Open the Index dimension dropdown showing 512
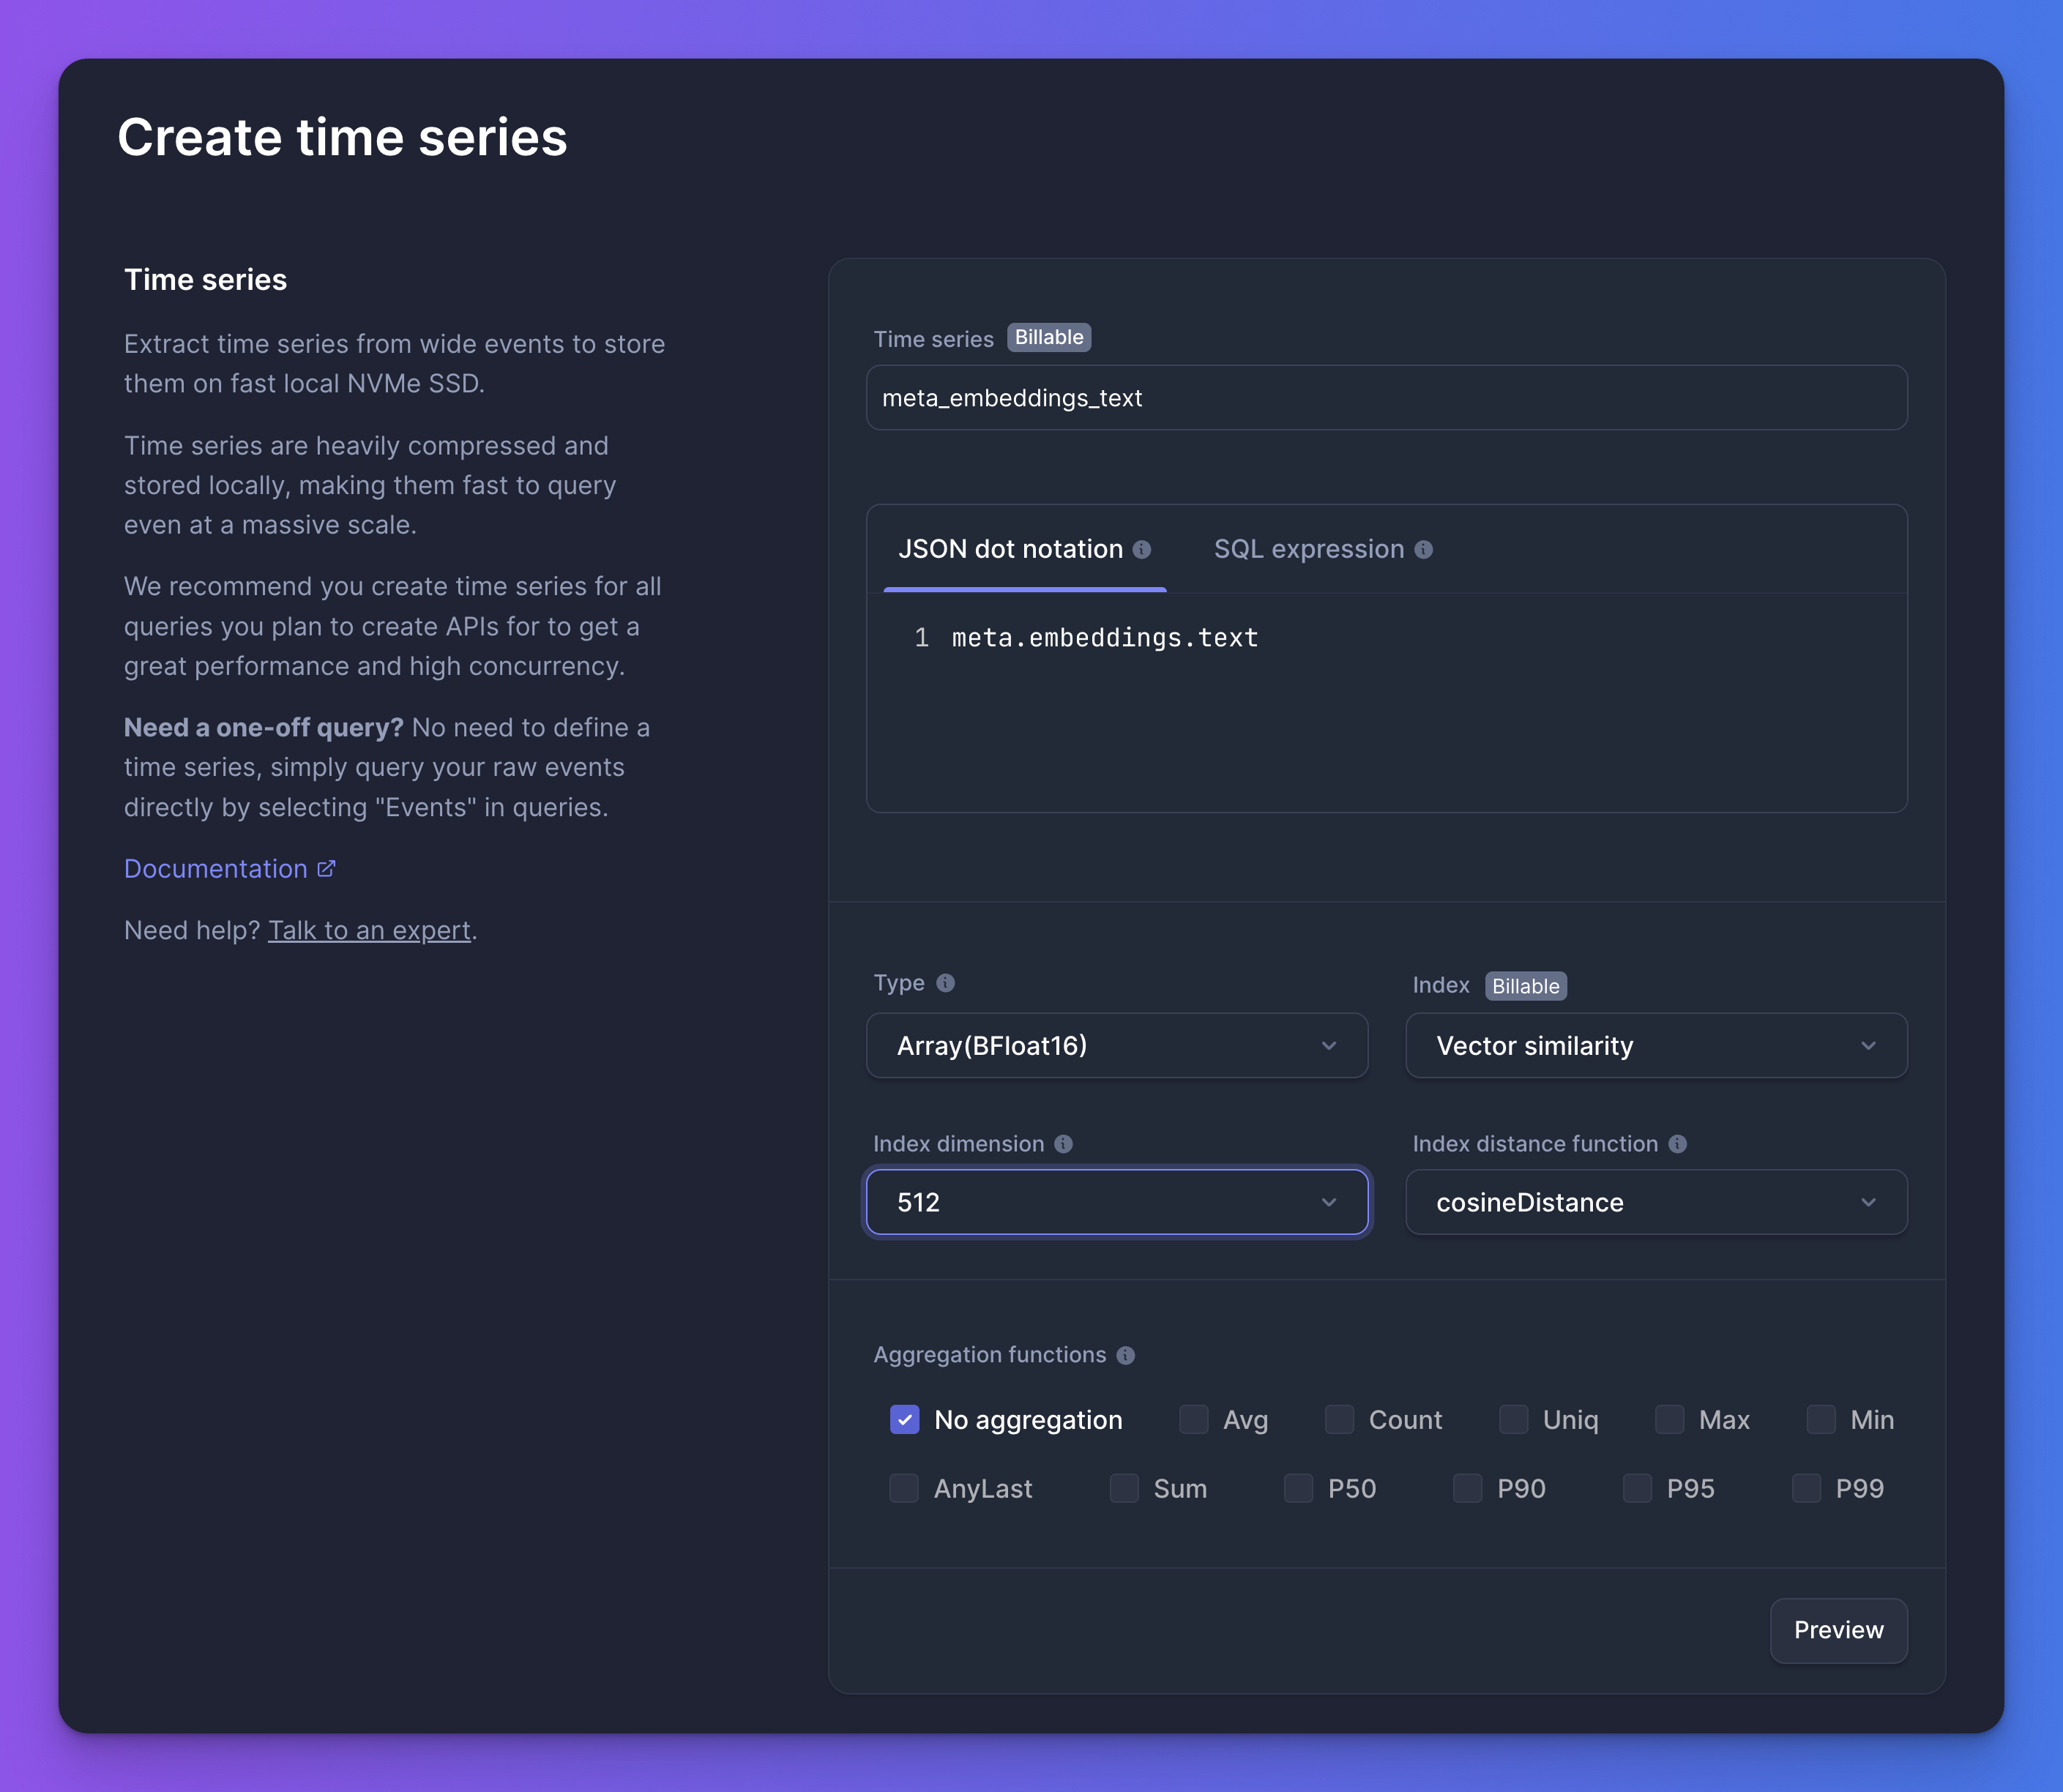The height and width of the screenshot is (1792, 2063). [1117, 1202]
